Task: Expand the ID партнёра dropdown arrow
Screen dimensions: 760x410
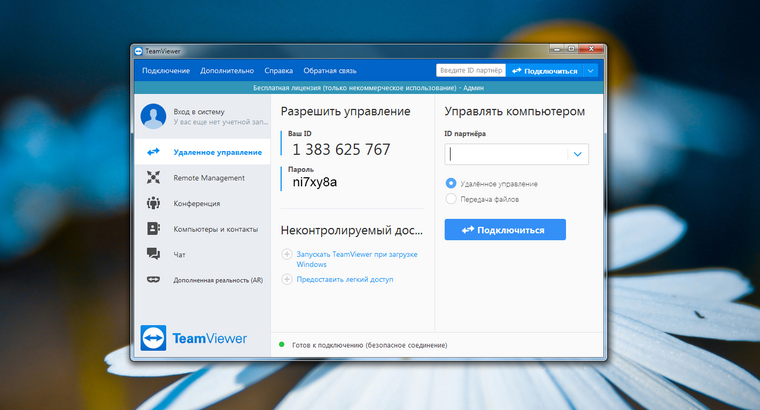Action: tap(577, 154)
